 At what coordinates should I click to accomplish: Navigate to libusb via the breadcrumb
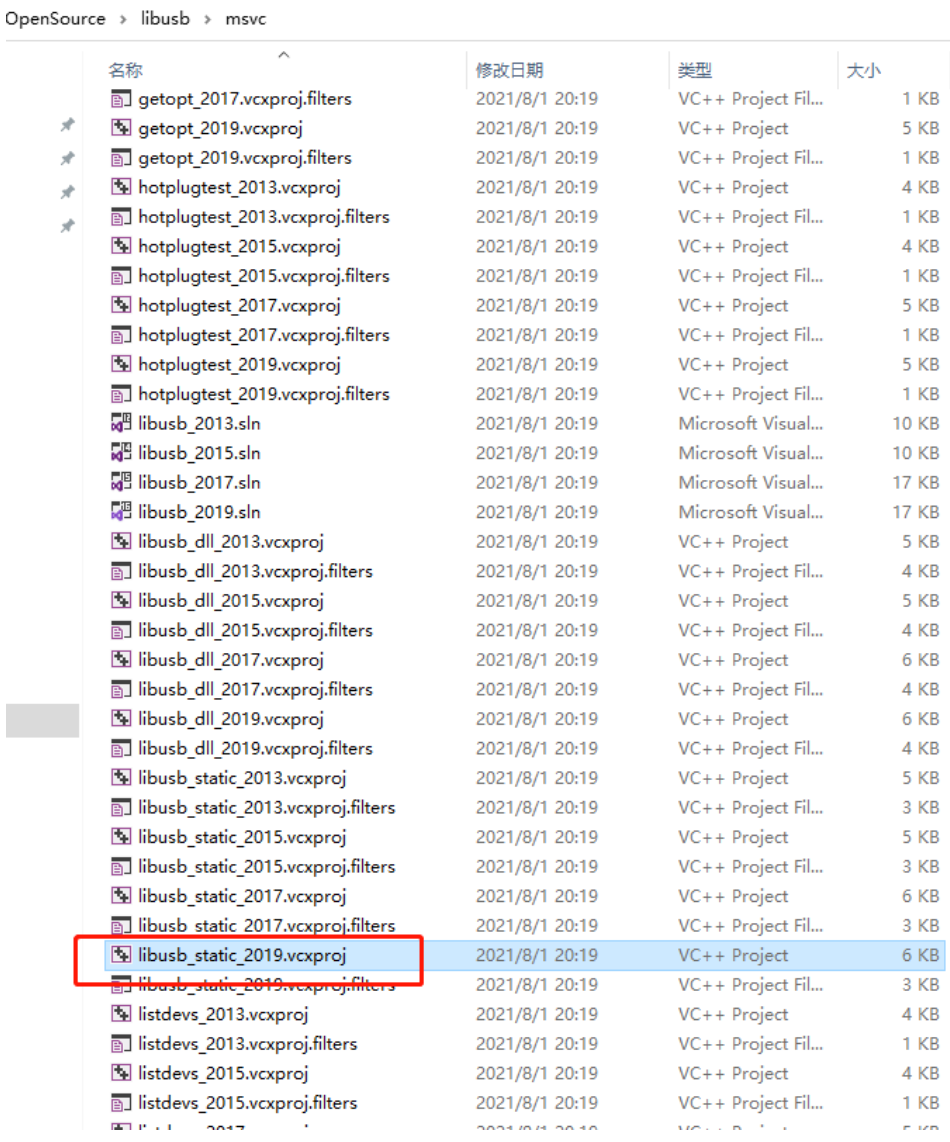[x=164, y=18]
